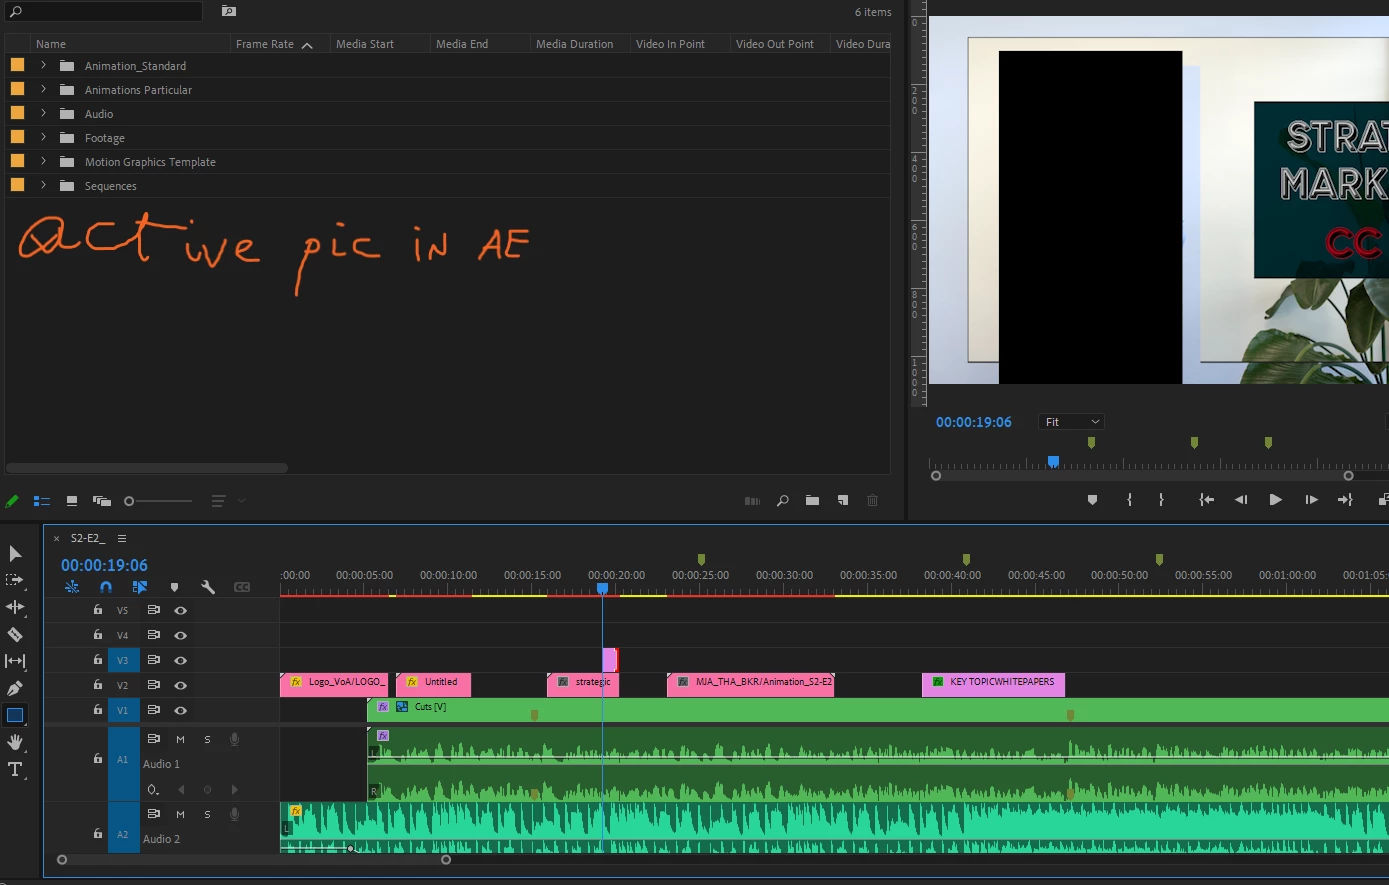1389x885 pixels.
Task: Mute track Audio 1
Action: tap(180, 740)
